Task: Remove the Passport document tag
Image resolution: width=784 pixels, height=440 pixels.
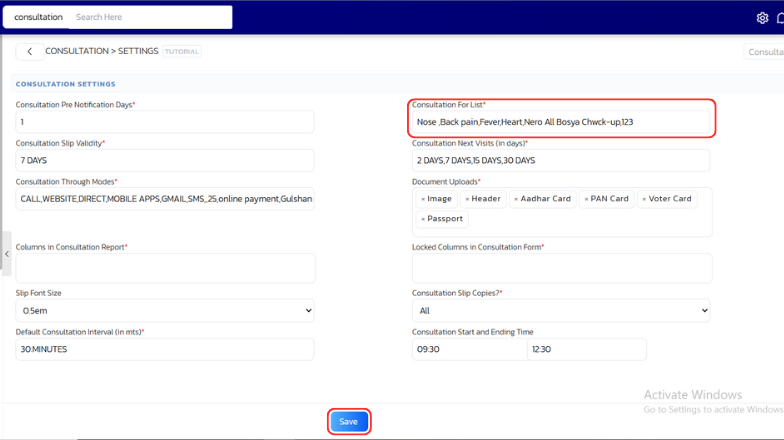Action: click(x=423, y=219)
